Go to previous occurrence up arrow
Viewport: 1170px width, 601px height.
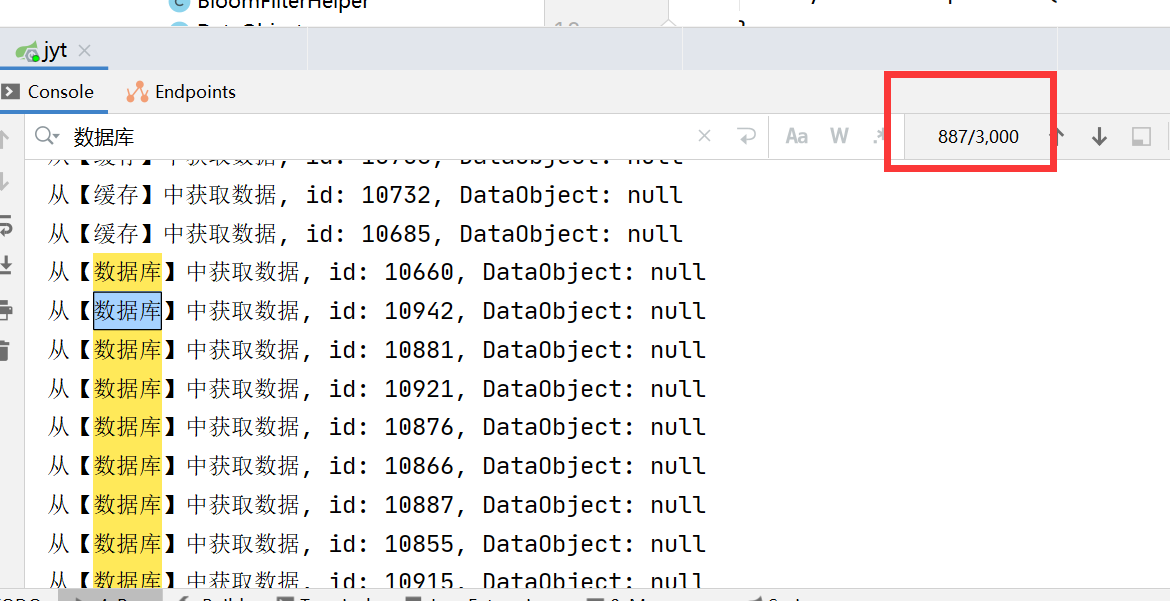1057,136
